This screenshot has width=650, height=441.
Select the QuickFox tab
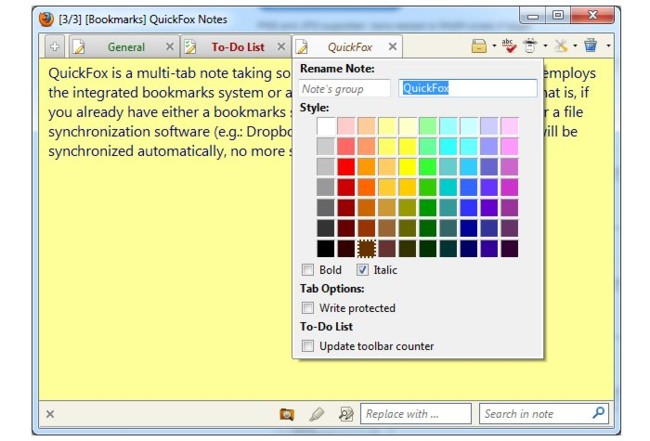tap(349, 47)
